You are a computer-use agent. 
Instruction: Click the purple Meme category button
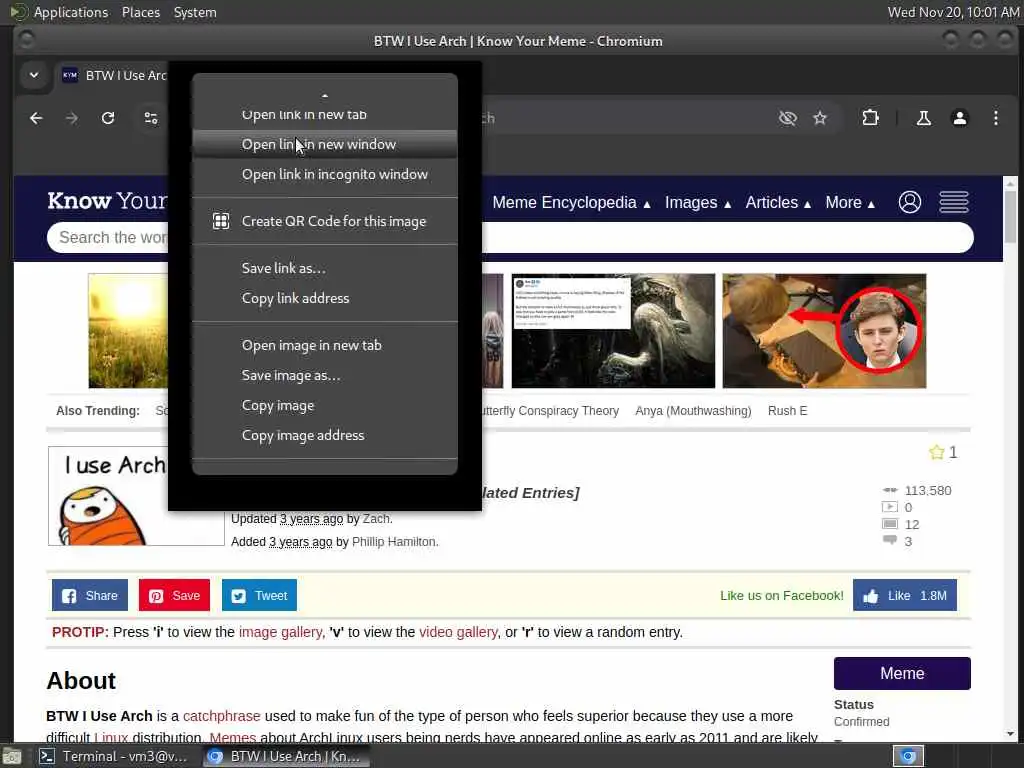pyautogui.click(x=902, y=673)
